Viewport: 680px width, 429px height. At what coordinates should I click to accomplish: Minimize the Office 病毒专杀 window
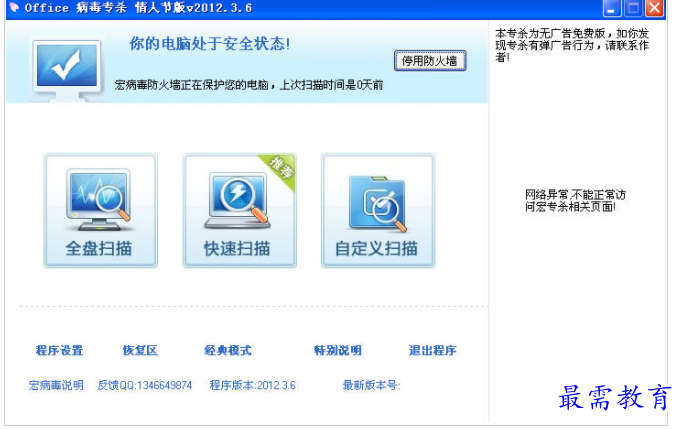(611, 8)
